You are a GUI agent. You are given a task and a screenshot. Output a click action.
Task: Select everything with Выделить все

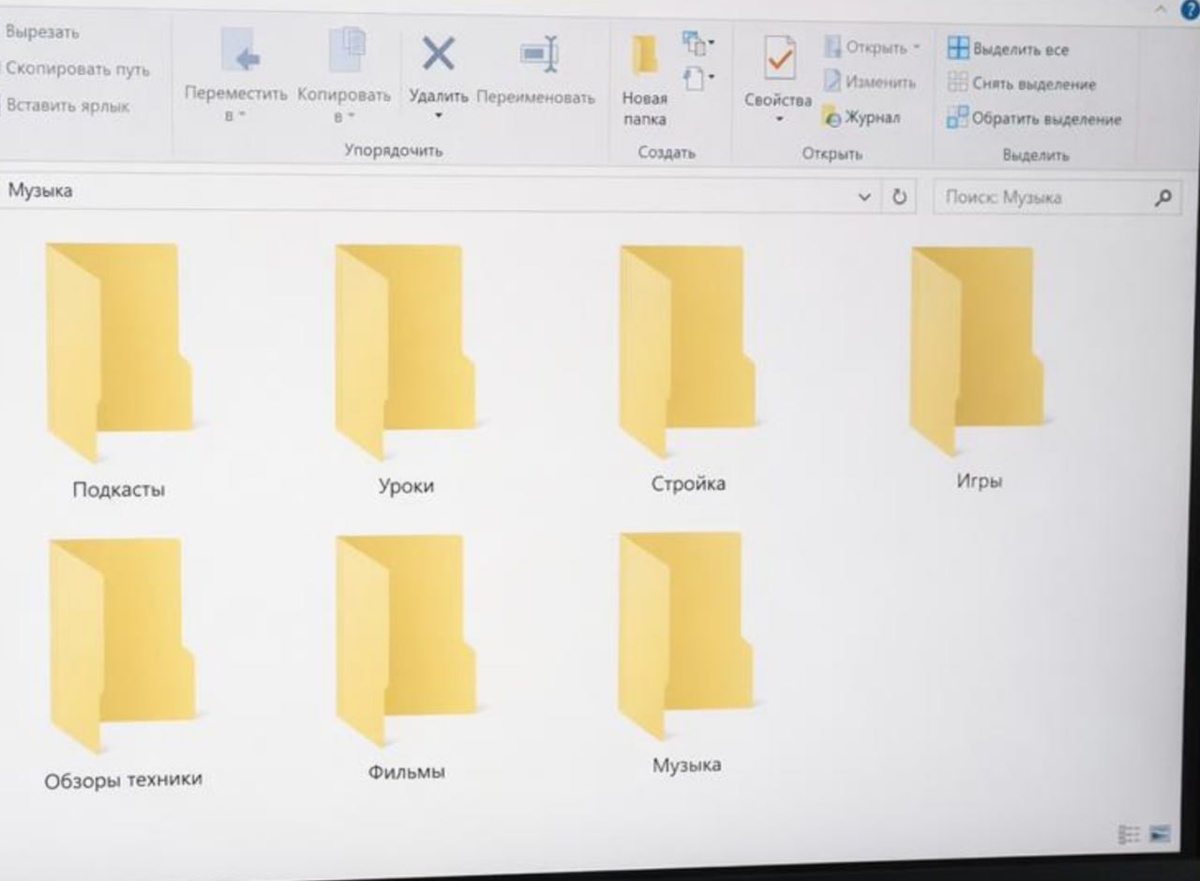[x=1008, y=49]
